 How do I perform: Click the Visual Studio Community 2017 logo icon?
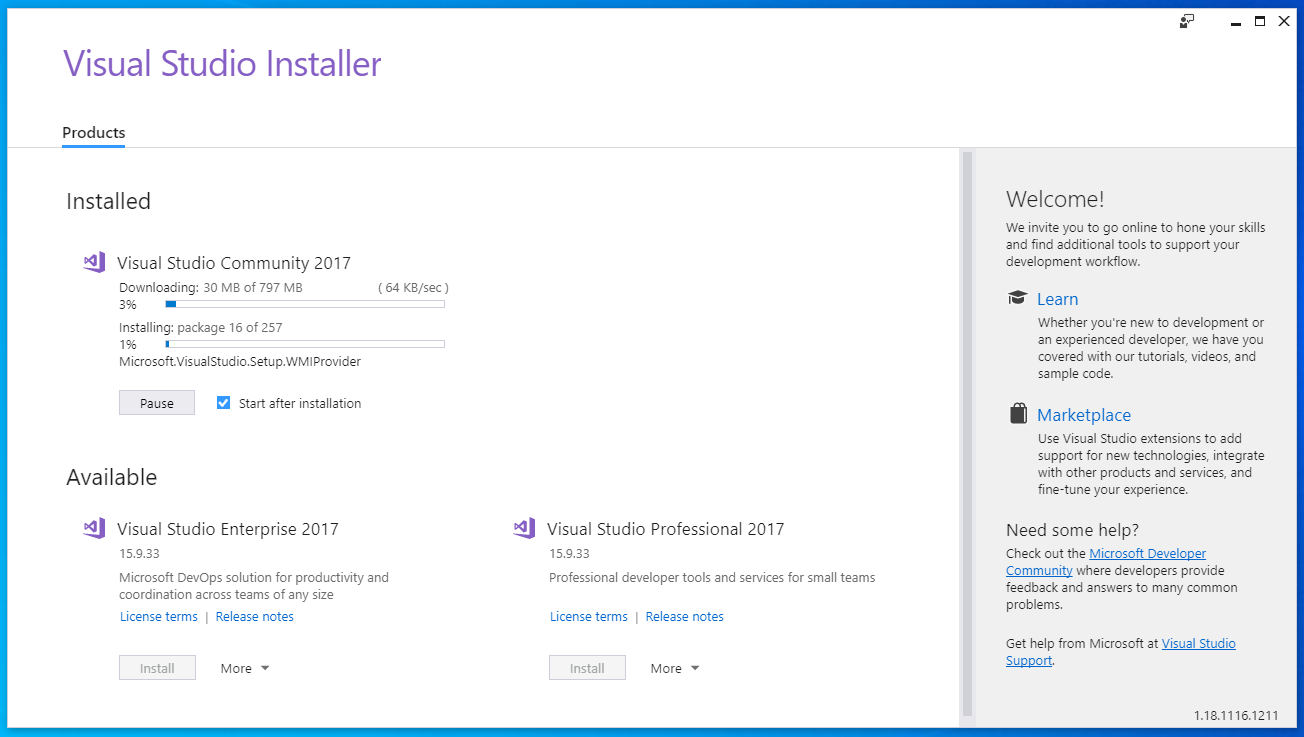[x=93, y=261]
